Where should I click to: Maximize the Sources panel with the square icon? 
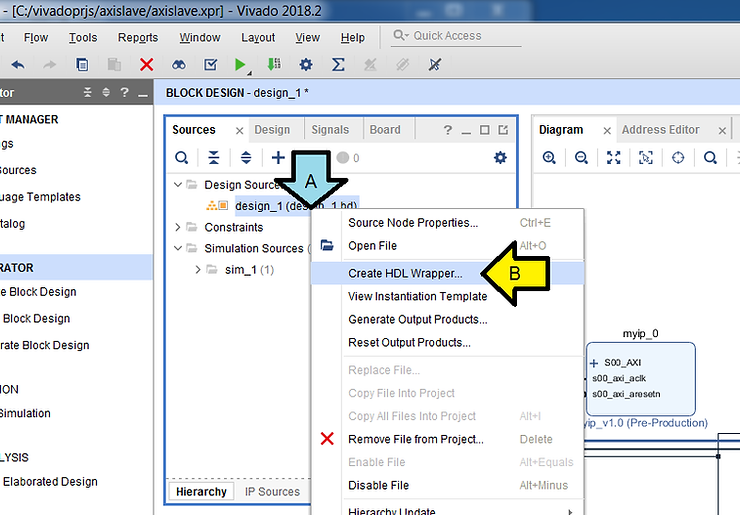(x=484, y=130)
